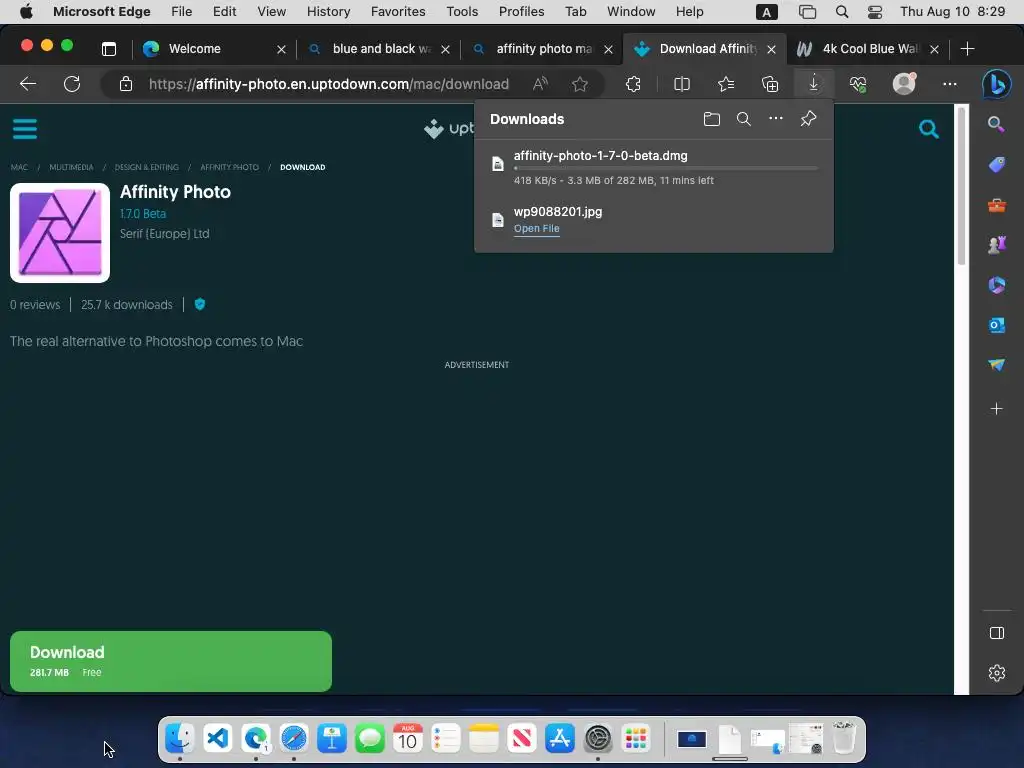This screenshot has width=1024, height=768.
Task: Refresh the current page
Action: 72,84
